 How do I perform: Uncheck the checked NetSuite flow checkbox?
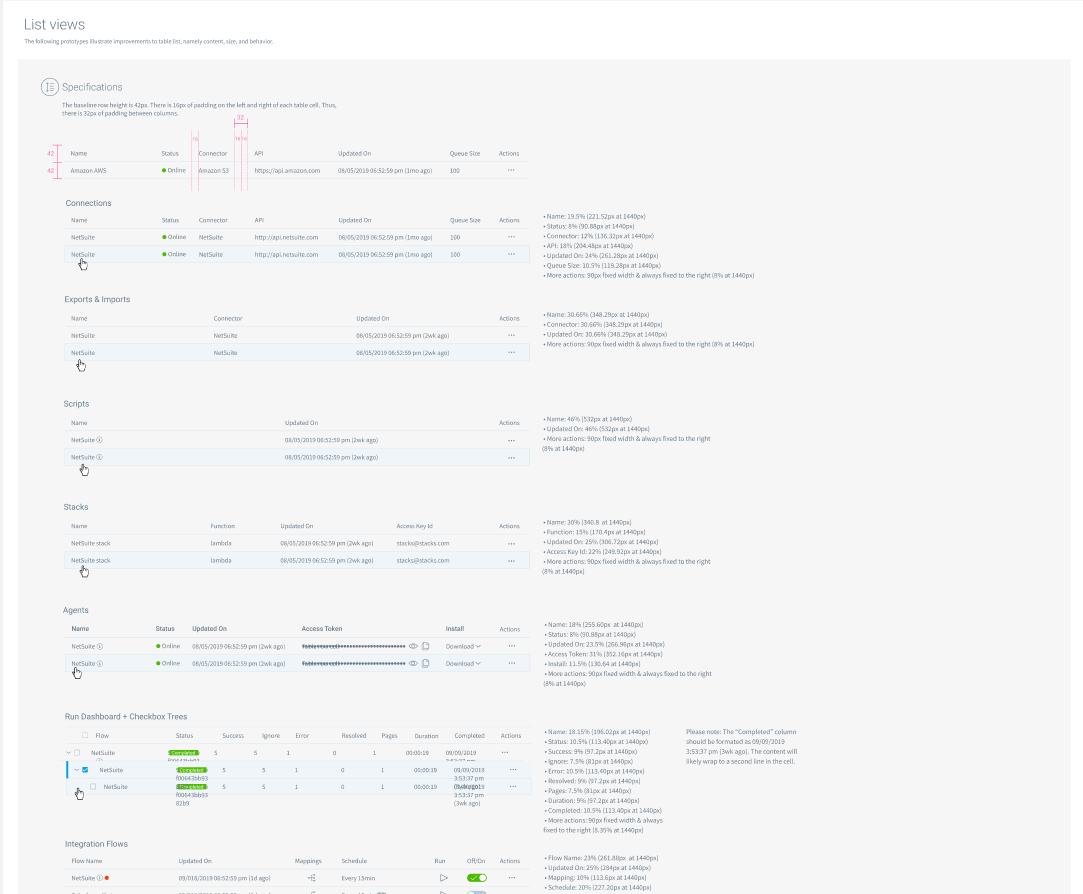(85, 770)
